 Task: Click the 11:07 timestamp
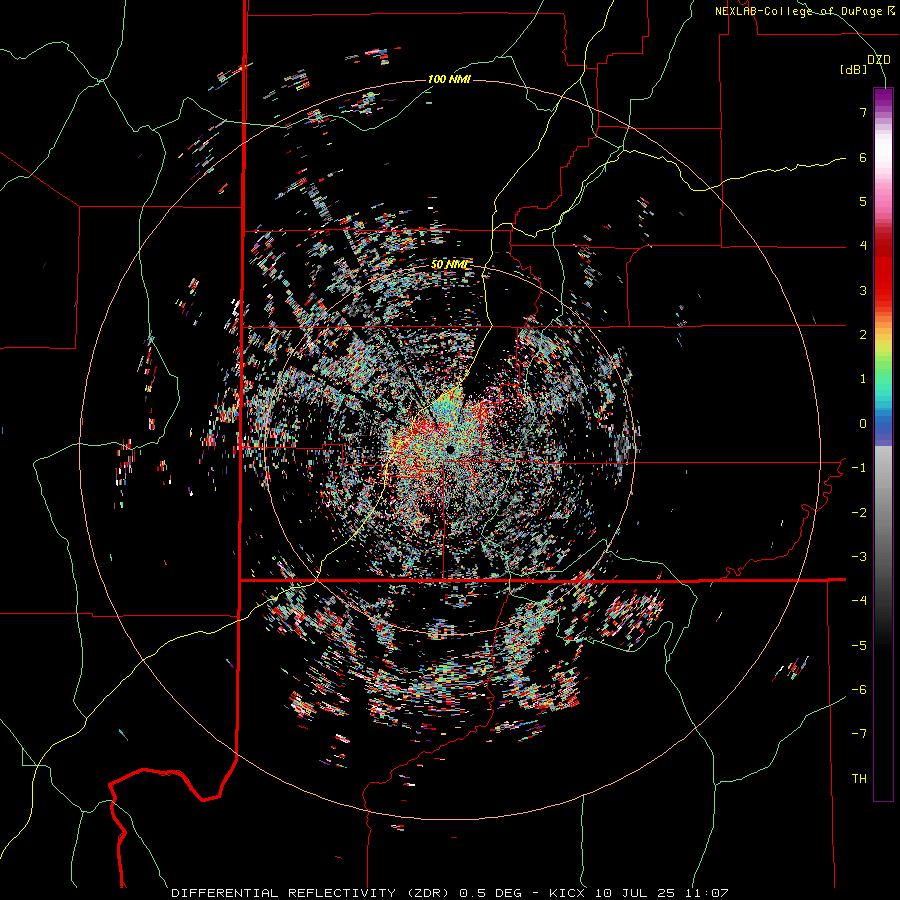click(709, 893)
